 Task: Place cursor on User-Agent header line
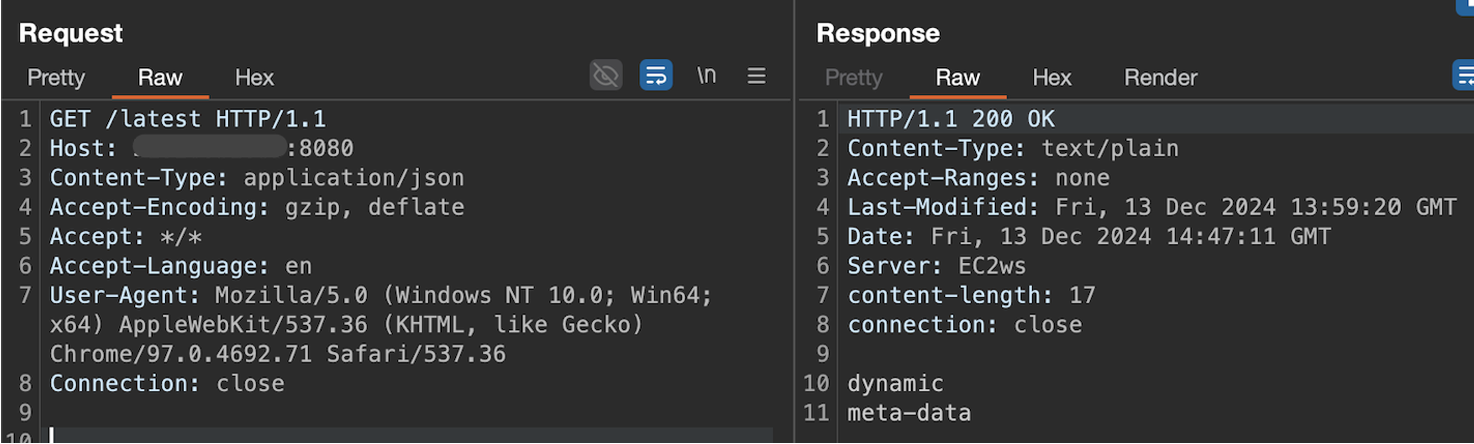point(380,296)
